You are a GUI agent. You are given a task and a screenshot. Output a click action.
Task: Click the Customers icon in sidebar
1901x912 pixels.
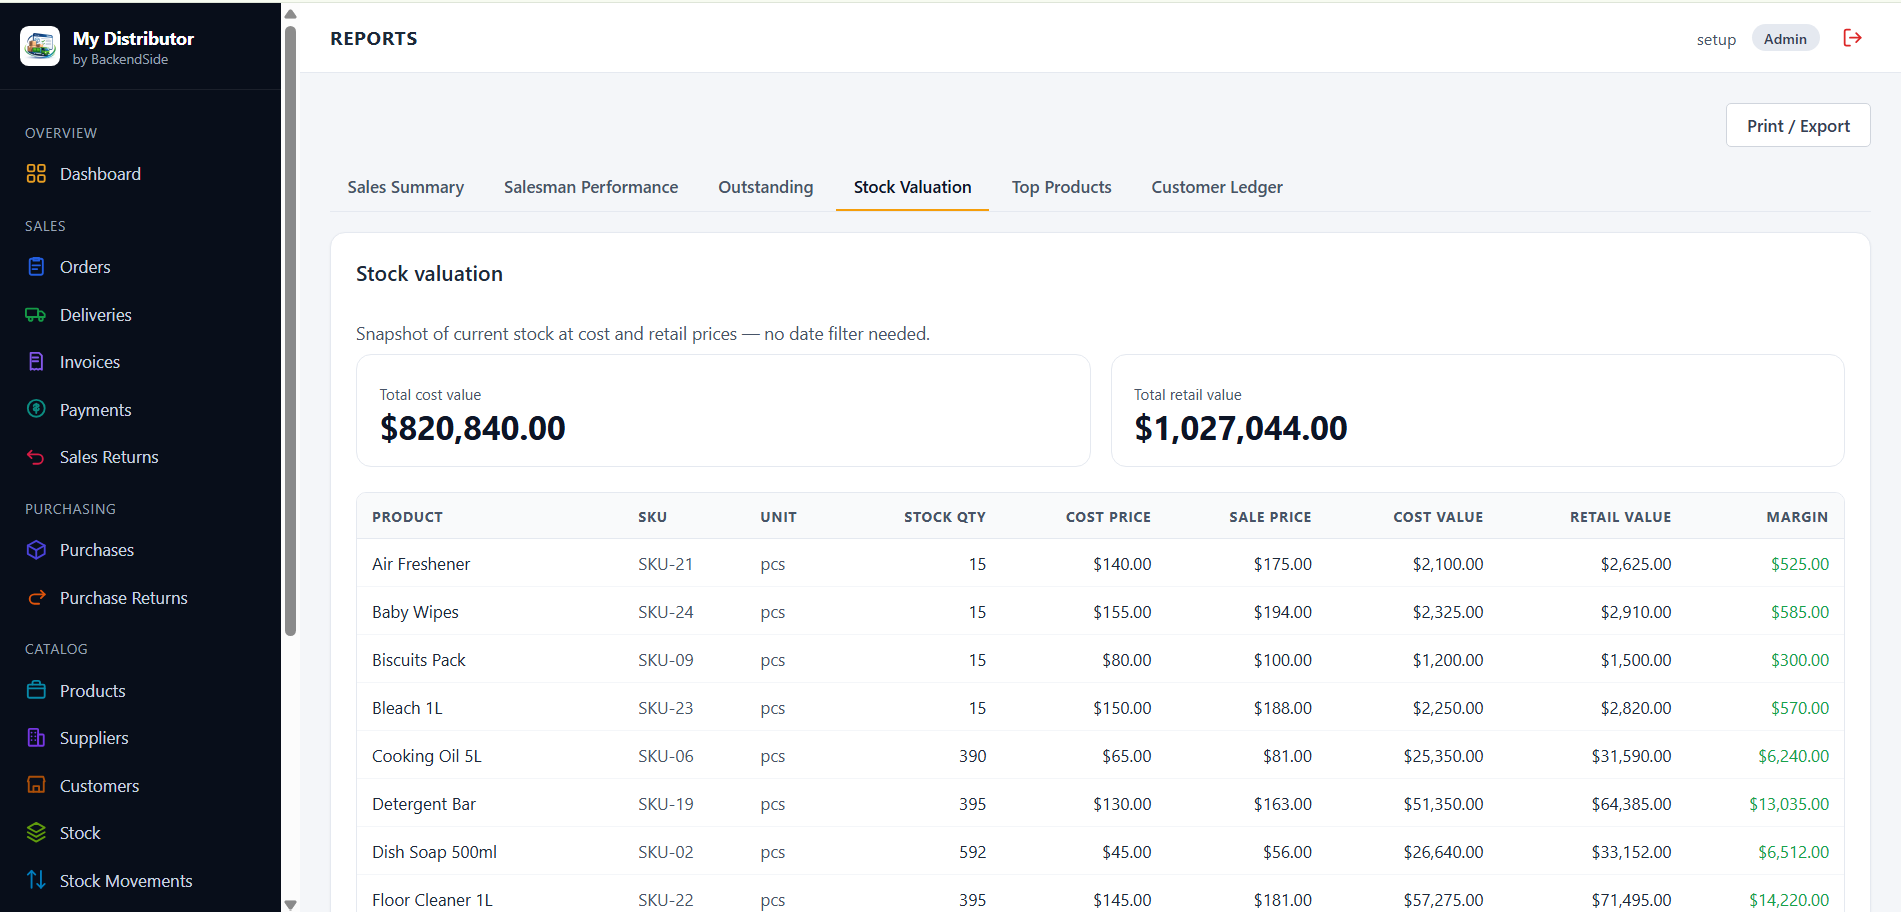[36, 785]
